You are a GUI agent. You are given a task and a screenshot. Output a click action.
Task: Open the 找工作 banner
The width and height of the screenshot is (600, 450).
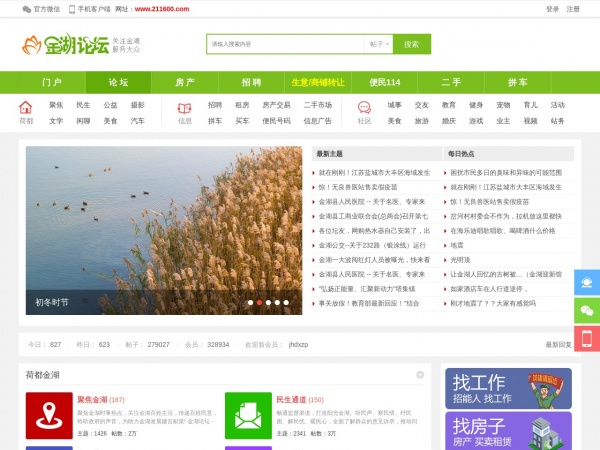(507, 388)
